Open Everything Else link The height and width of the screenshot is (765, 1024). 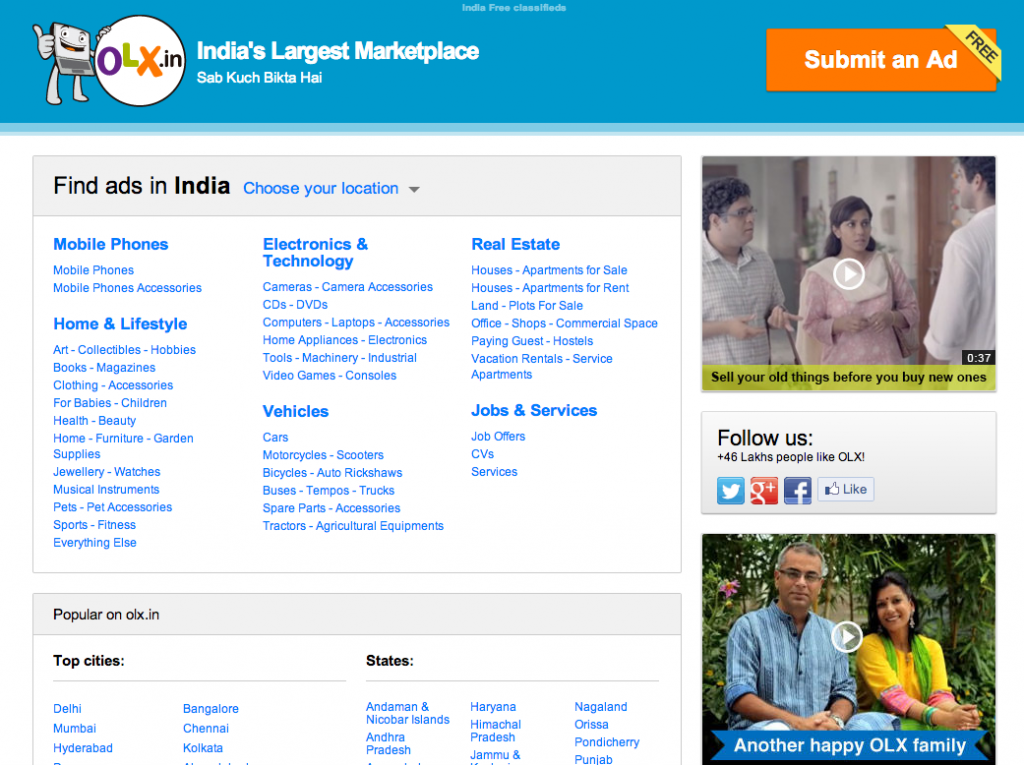95,543
